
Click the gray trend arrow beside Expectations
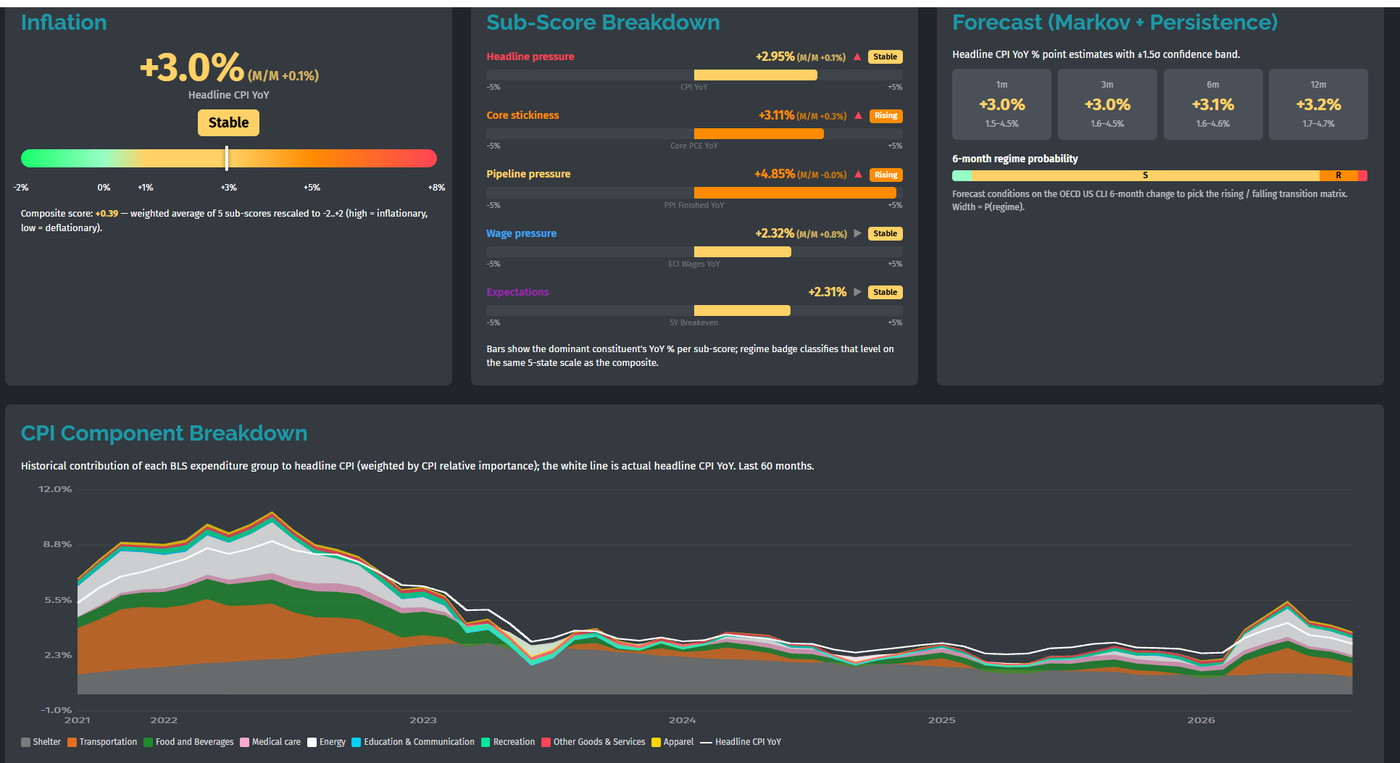857,292
